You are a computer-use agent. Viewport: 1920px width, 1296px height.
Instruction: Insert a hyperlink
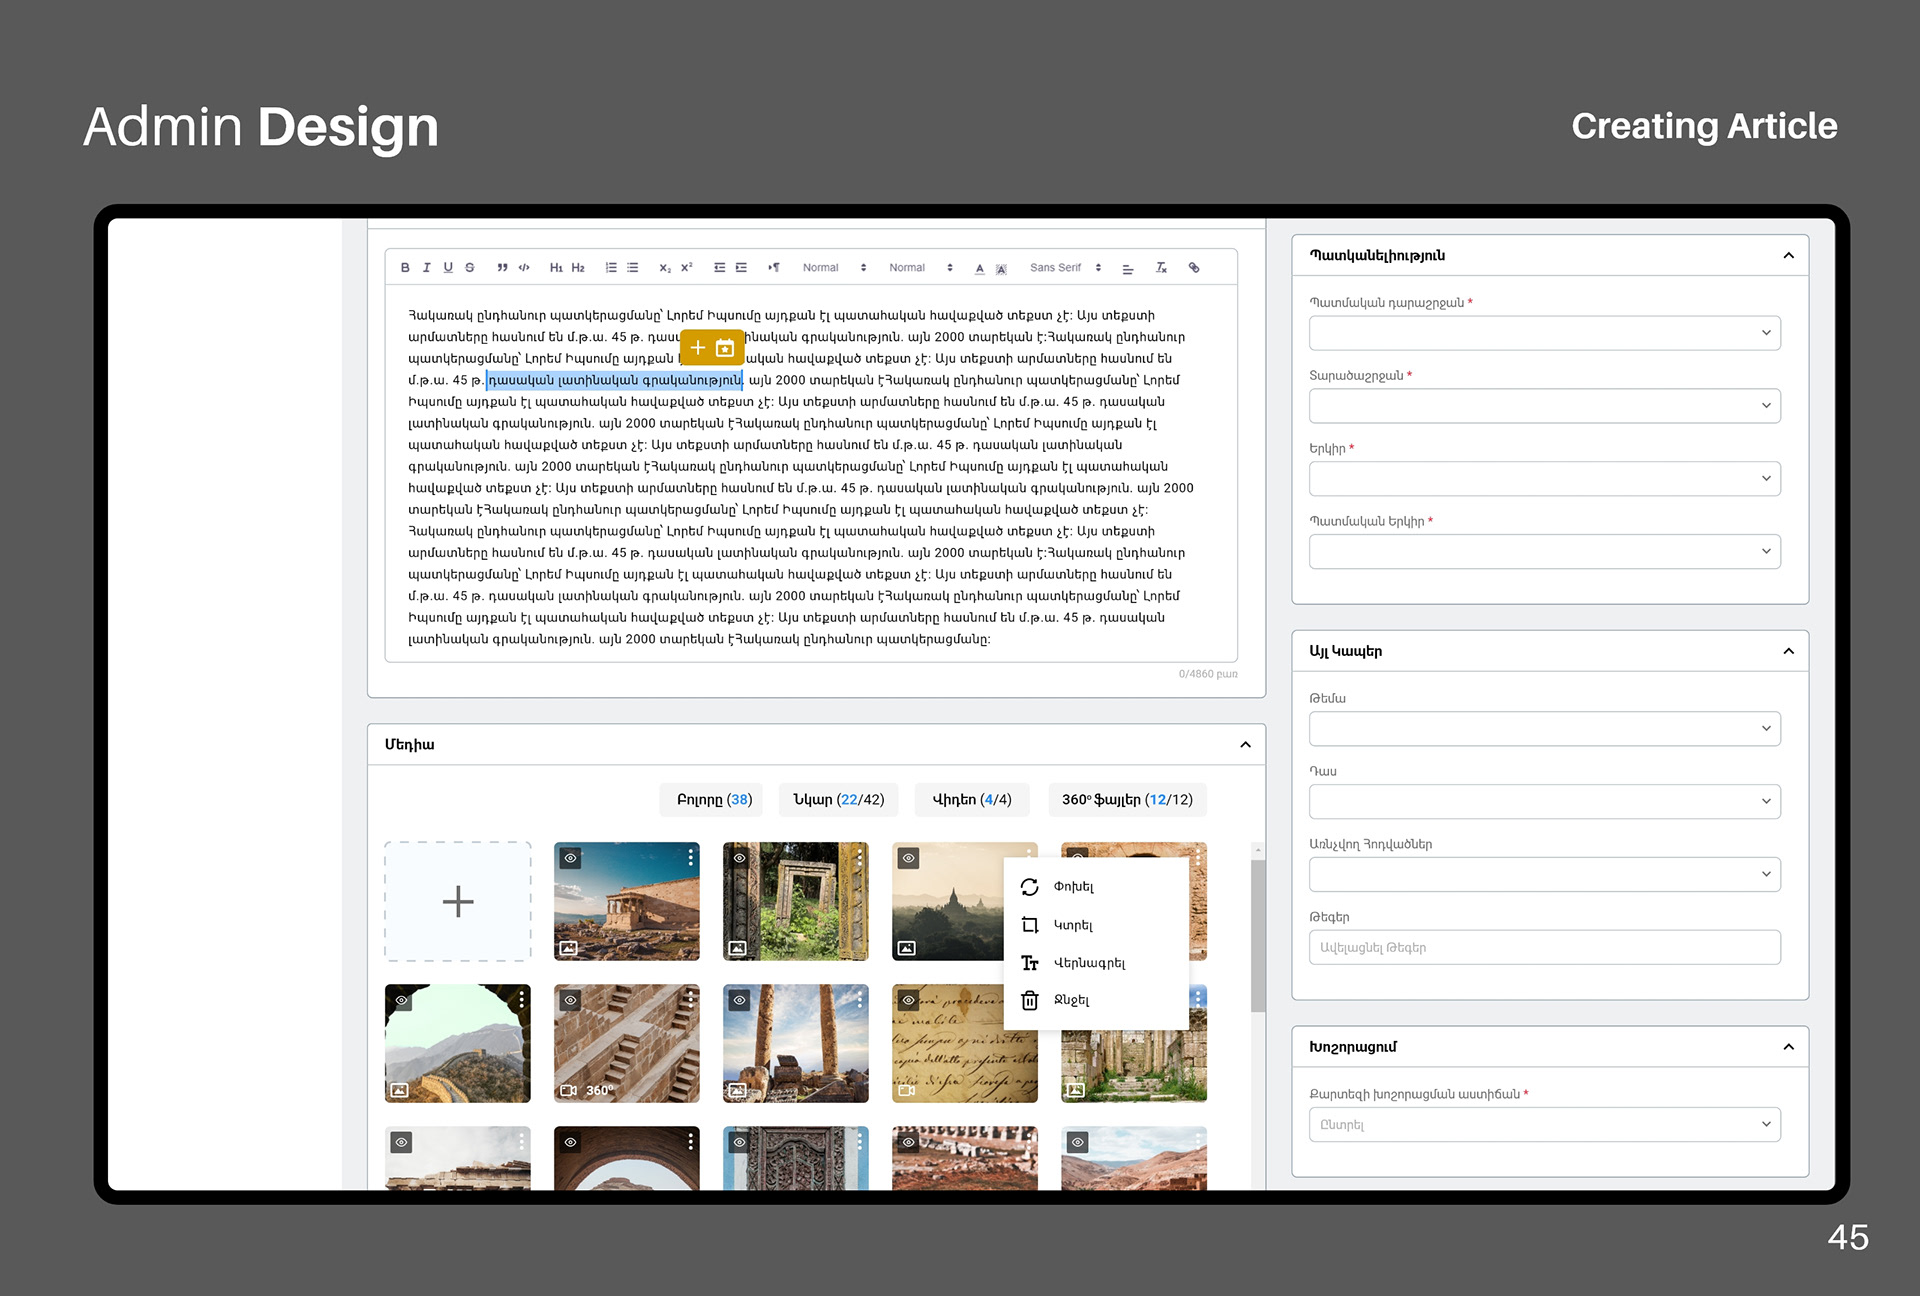pyautogui.click(x=1194, y=268)
